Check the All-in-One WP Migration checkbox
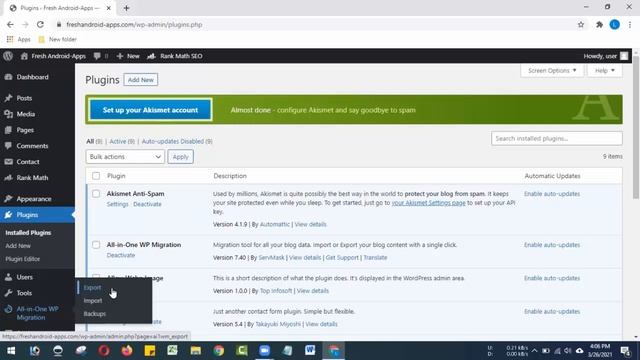 (96, 244)
